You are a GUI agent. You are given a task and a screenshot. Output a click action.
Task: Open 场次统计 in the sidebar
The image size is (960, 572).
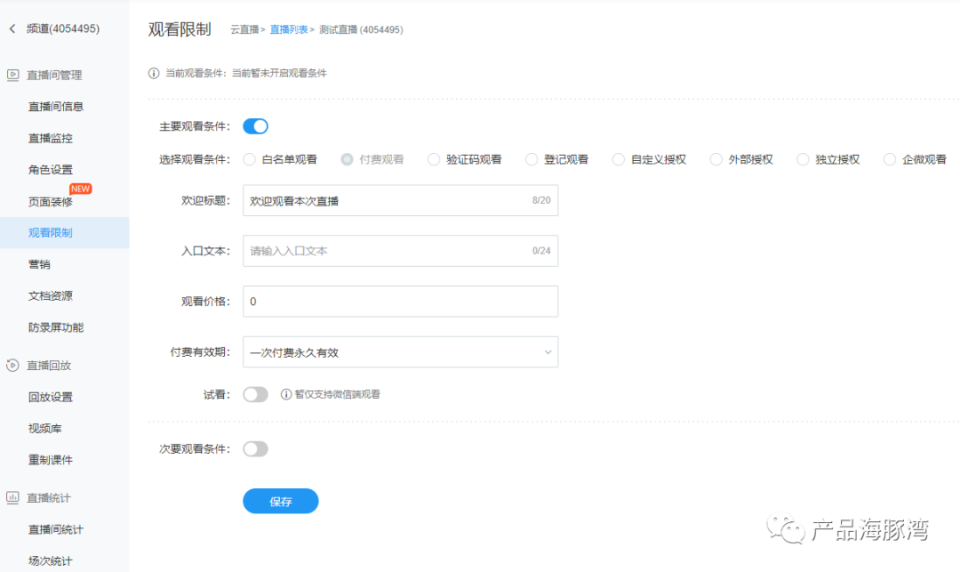tap(50, 561)
